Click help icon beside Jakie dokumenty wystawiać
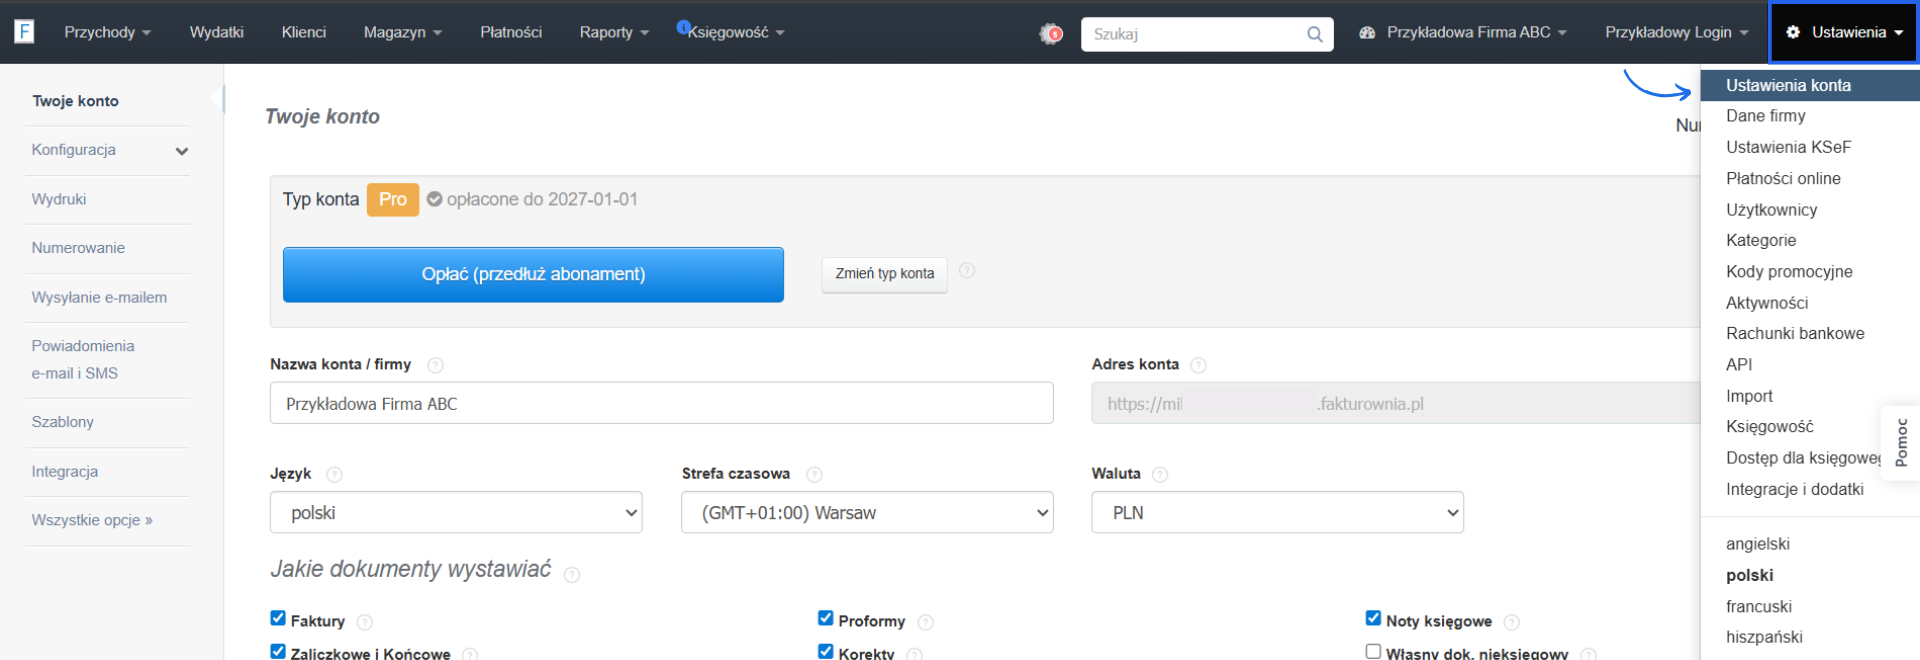 click(571, 575)
